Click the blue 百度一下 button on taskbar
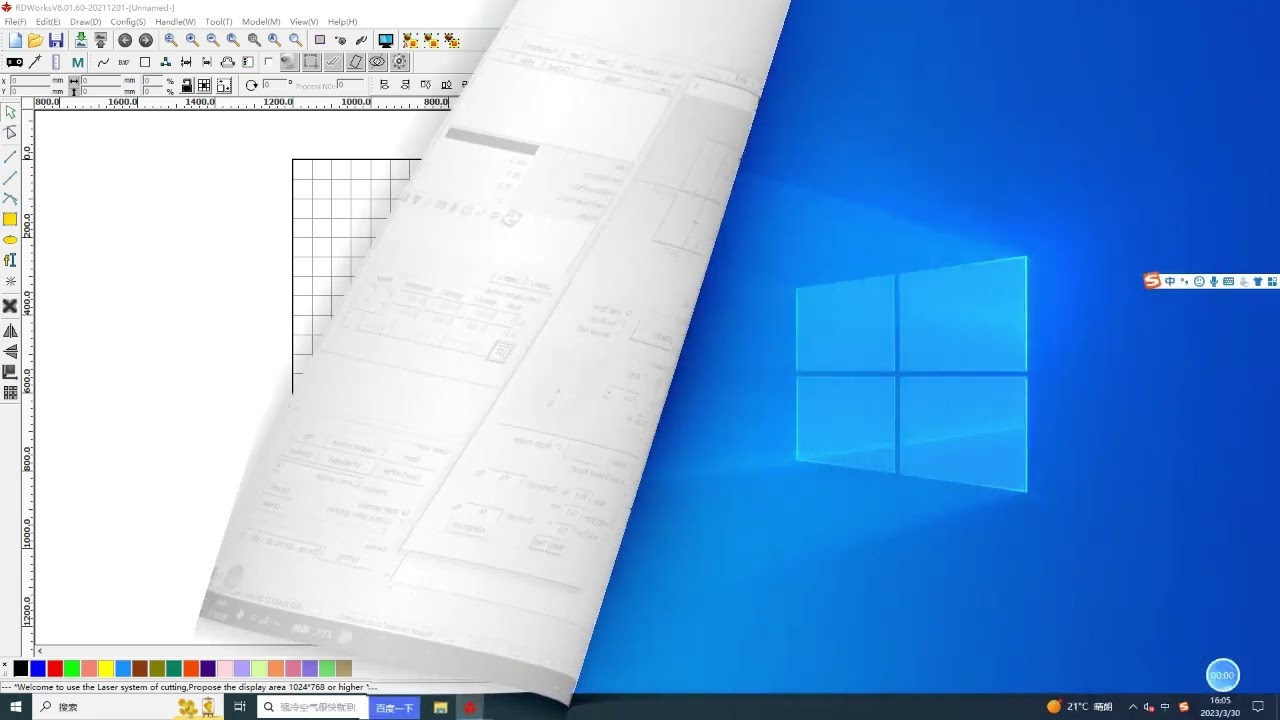Image resolution: width=1280 pixels, height=720 pixels. pyautogui.click(x=393, y=707)
